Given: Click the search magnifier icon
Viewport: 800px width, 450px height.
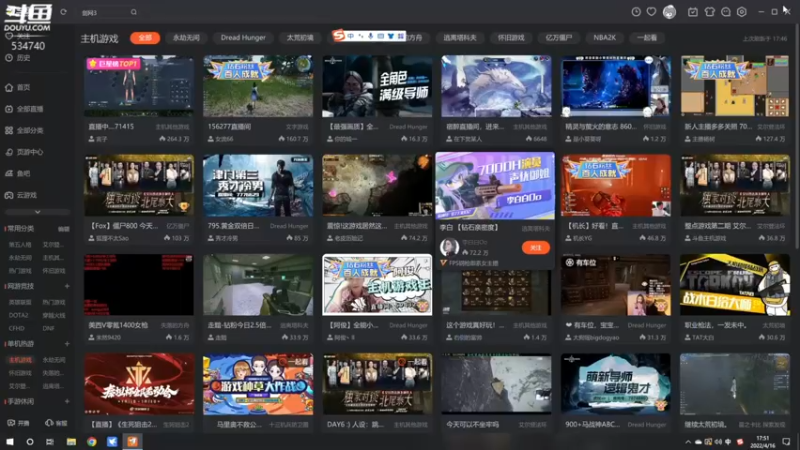Looking at the screenshot, I should (x=134, y=12).
